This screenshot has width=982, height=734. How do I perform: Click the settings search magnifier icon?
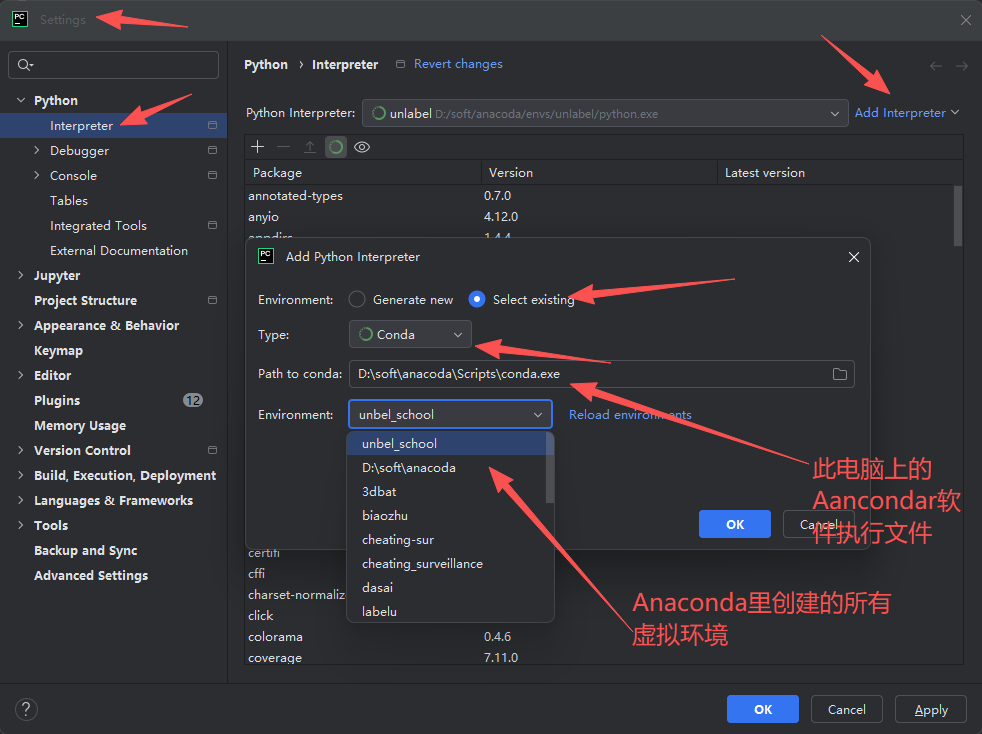pos(25,65)
